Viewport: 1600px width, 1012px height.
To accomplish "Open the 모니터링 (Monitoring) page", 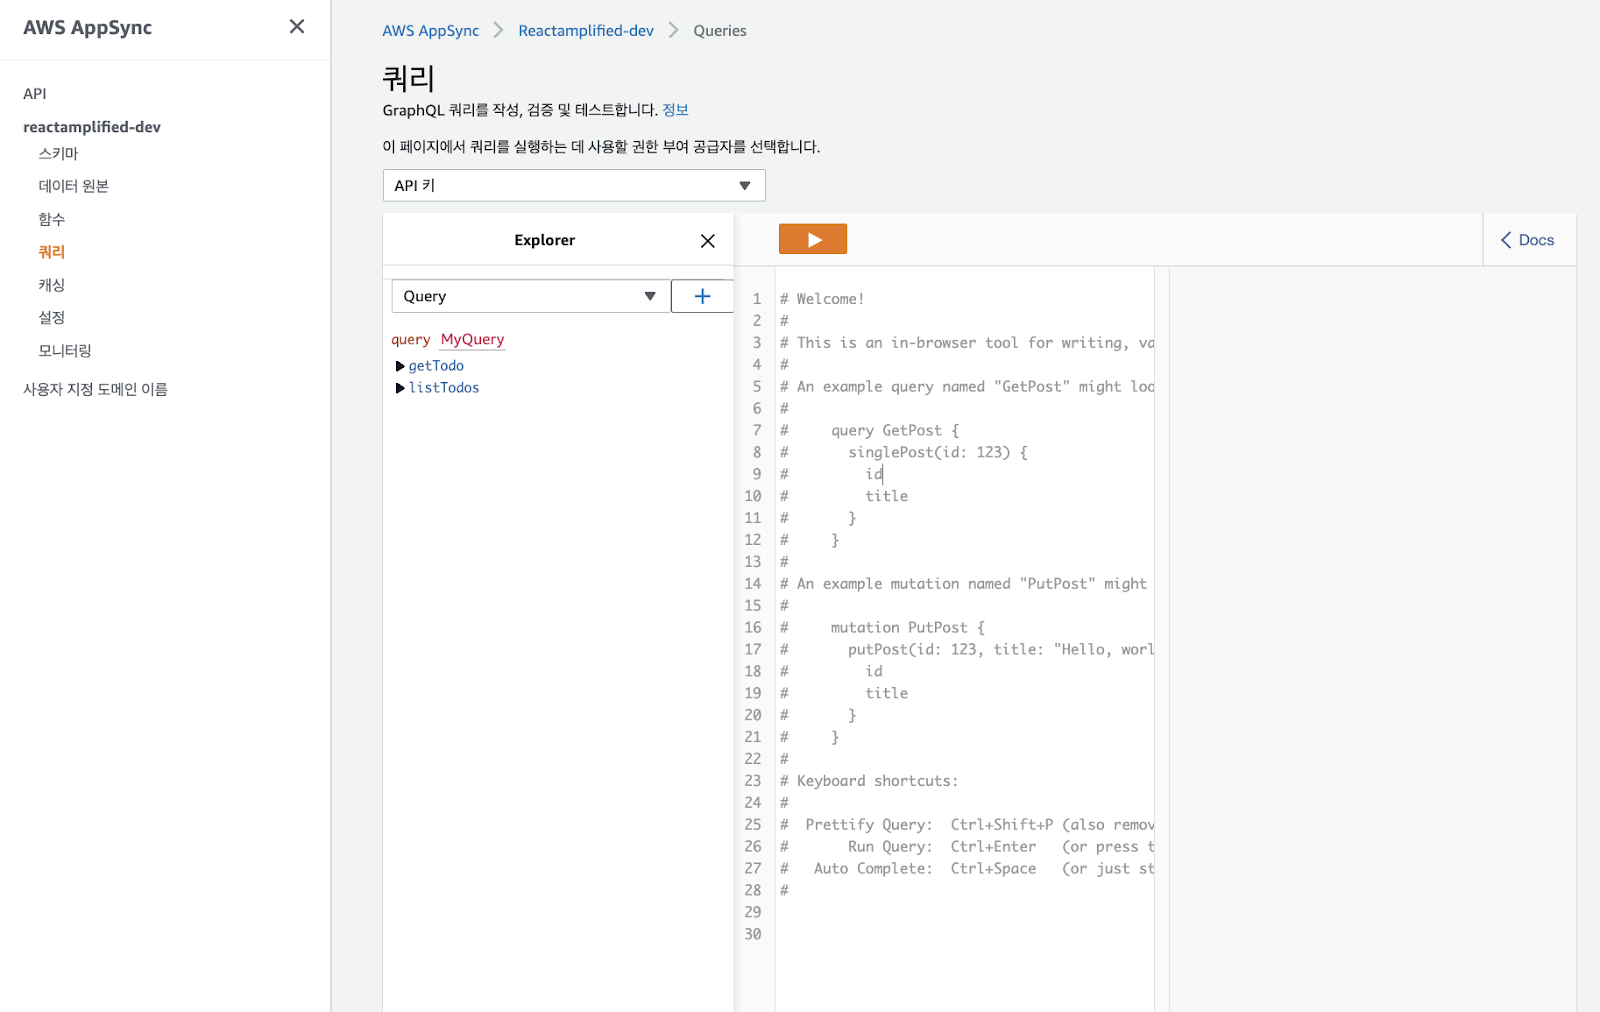I will pos(65,351).
